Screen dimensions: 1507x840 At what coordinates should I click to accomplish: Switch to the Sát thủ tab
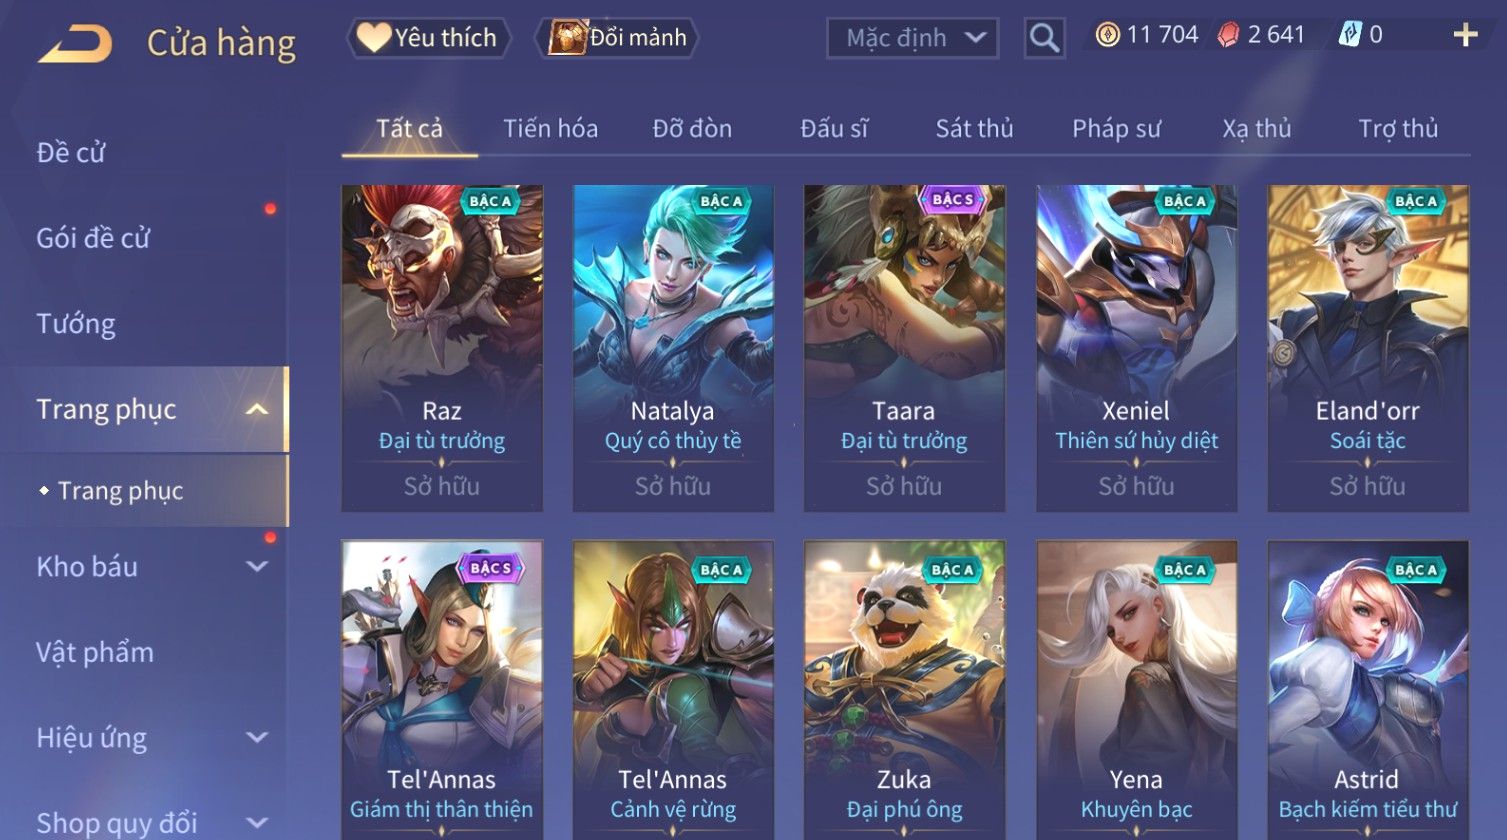pos(974,129)
